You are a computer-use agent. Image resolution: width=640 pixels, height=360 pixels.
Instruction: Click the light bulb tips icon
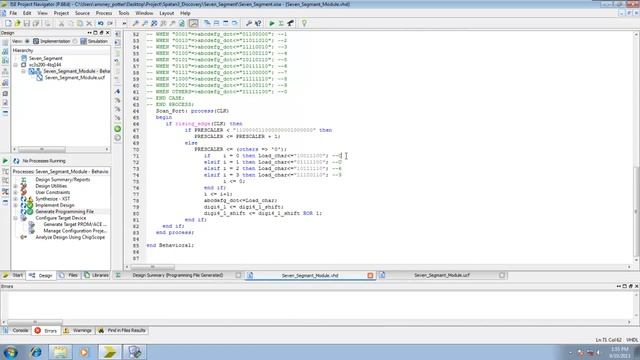pos(304,23)
